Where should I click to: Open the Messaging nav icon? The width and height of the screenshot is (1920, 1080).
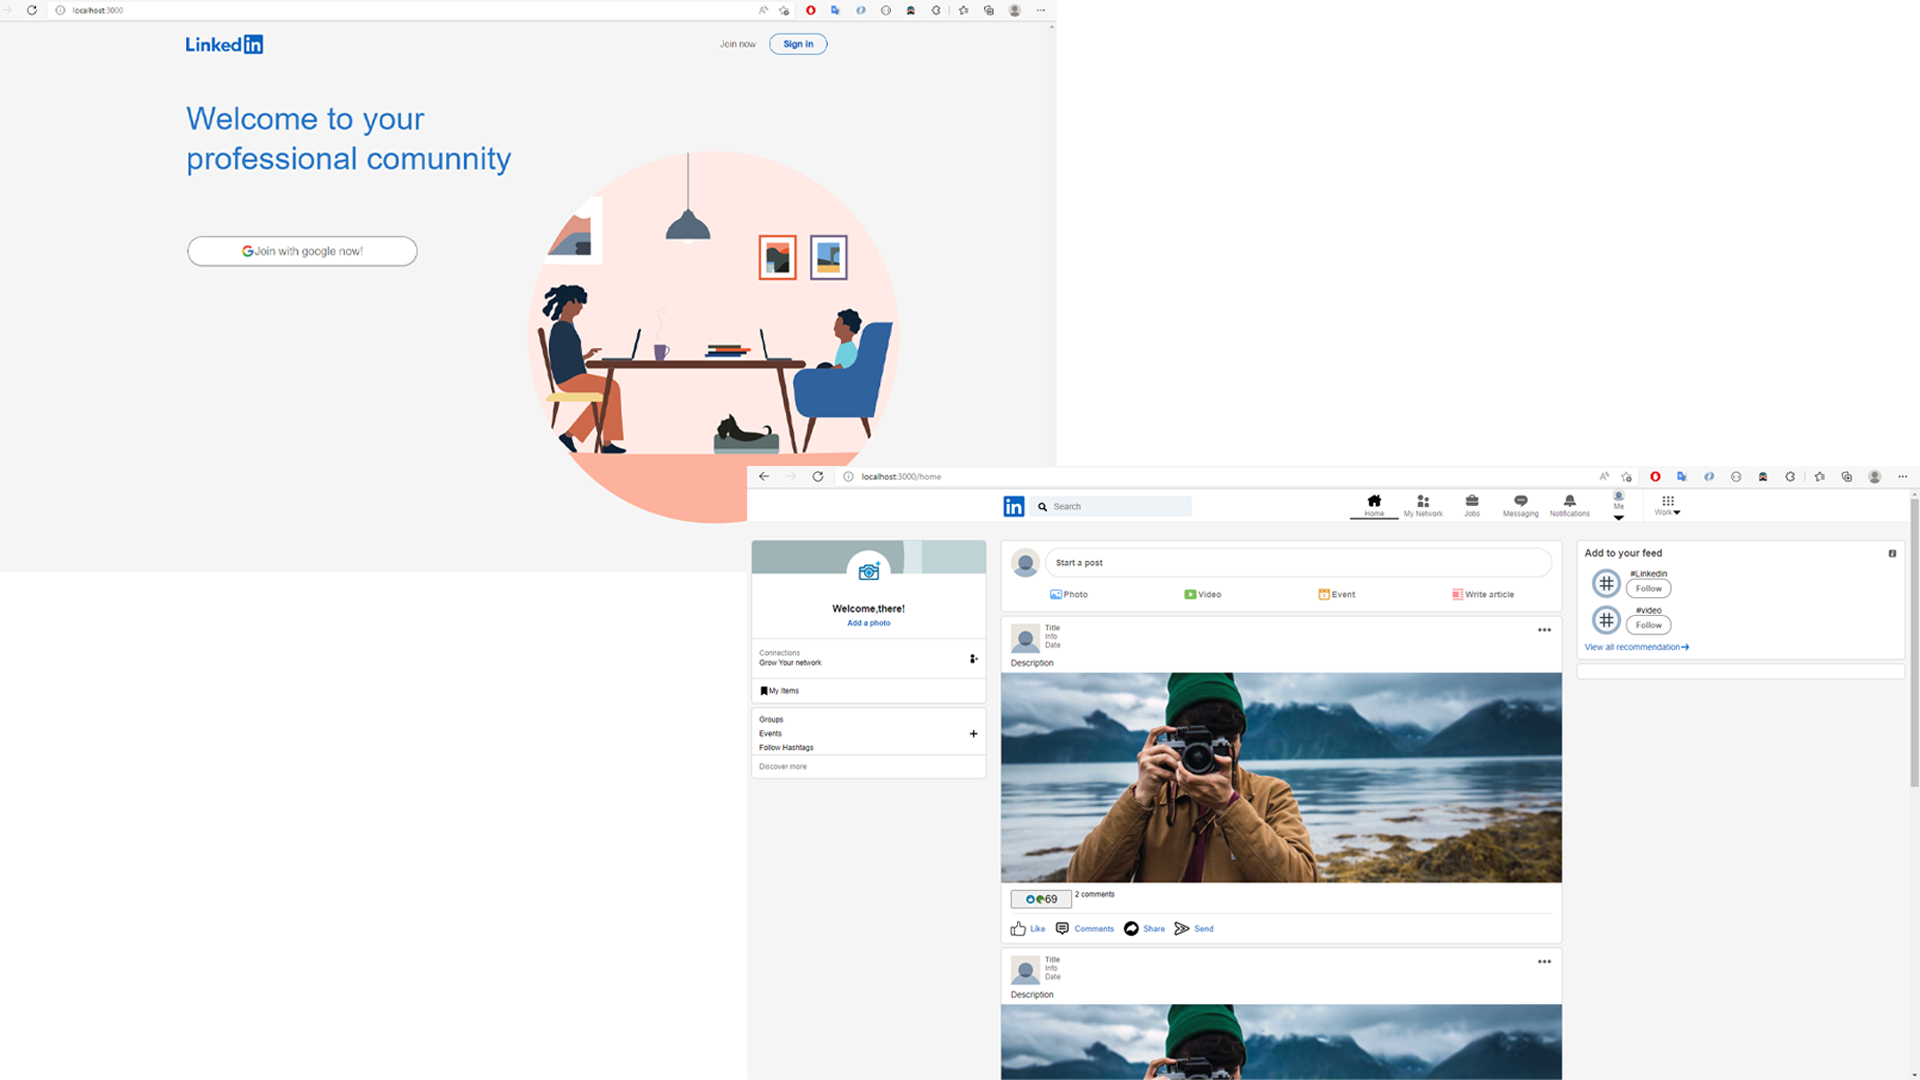pos(1520,500)
